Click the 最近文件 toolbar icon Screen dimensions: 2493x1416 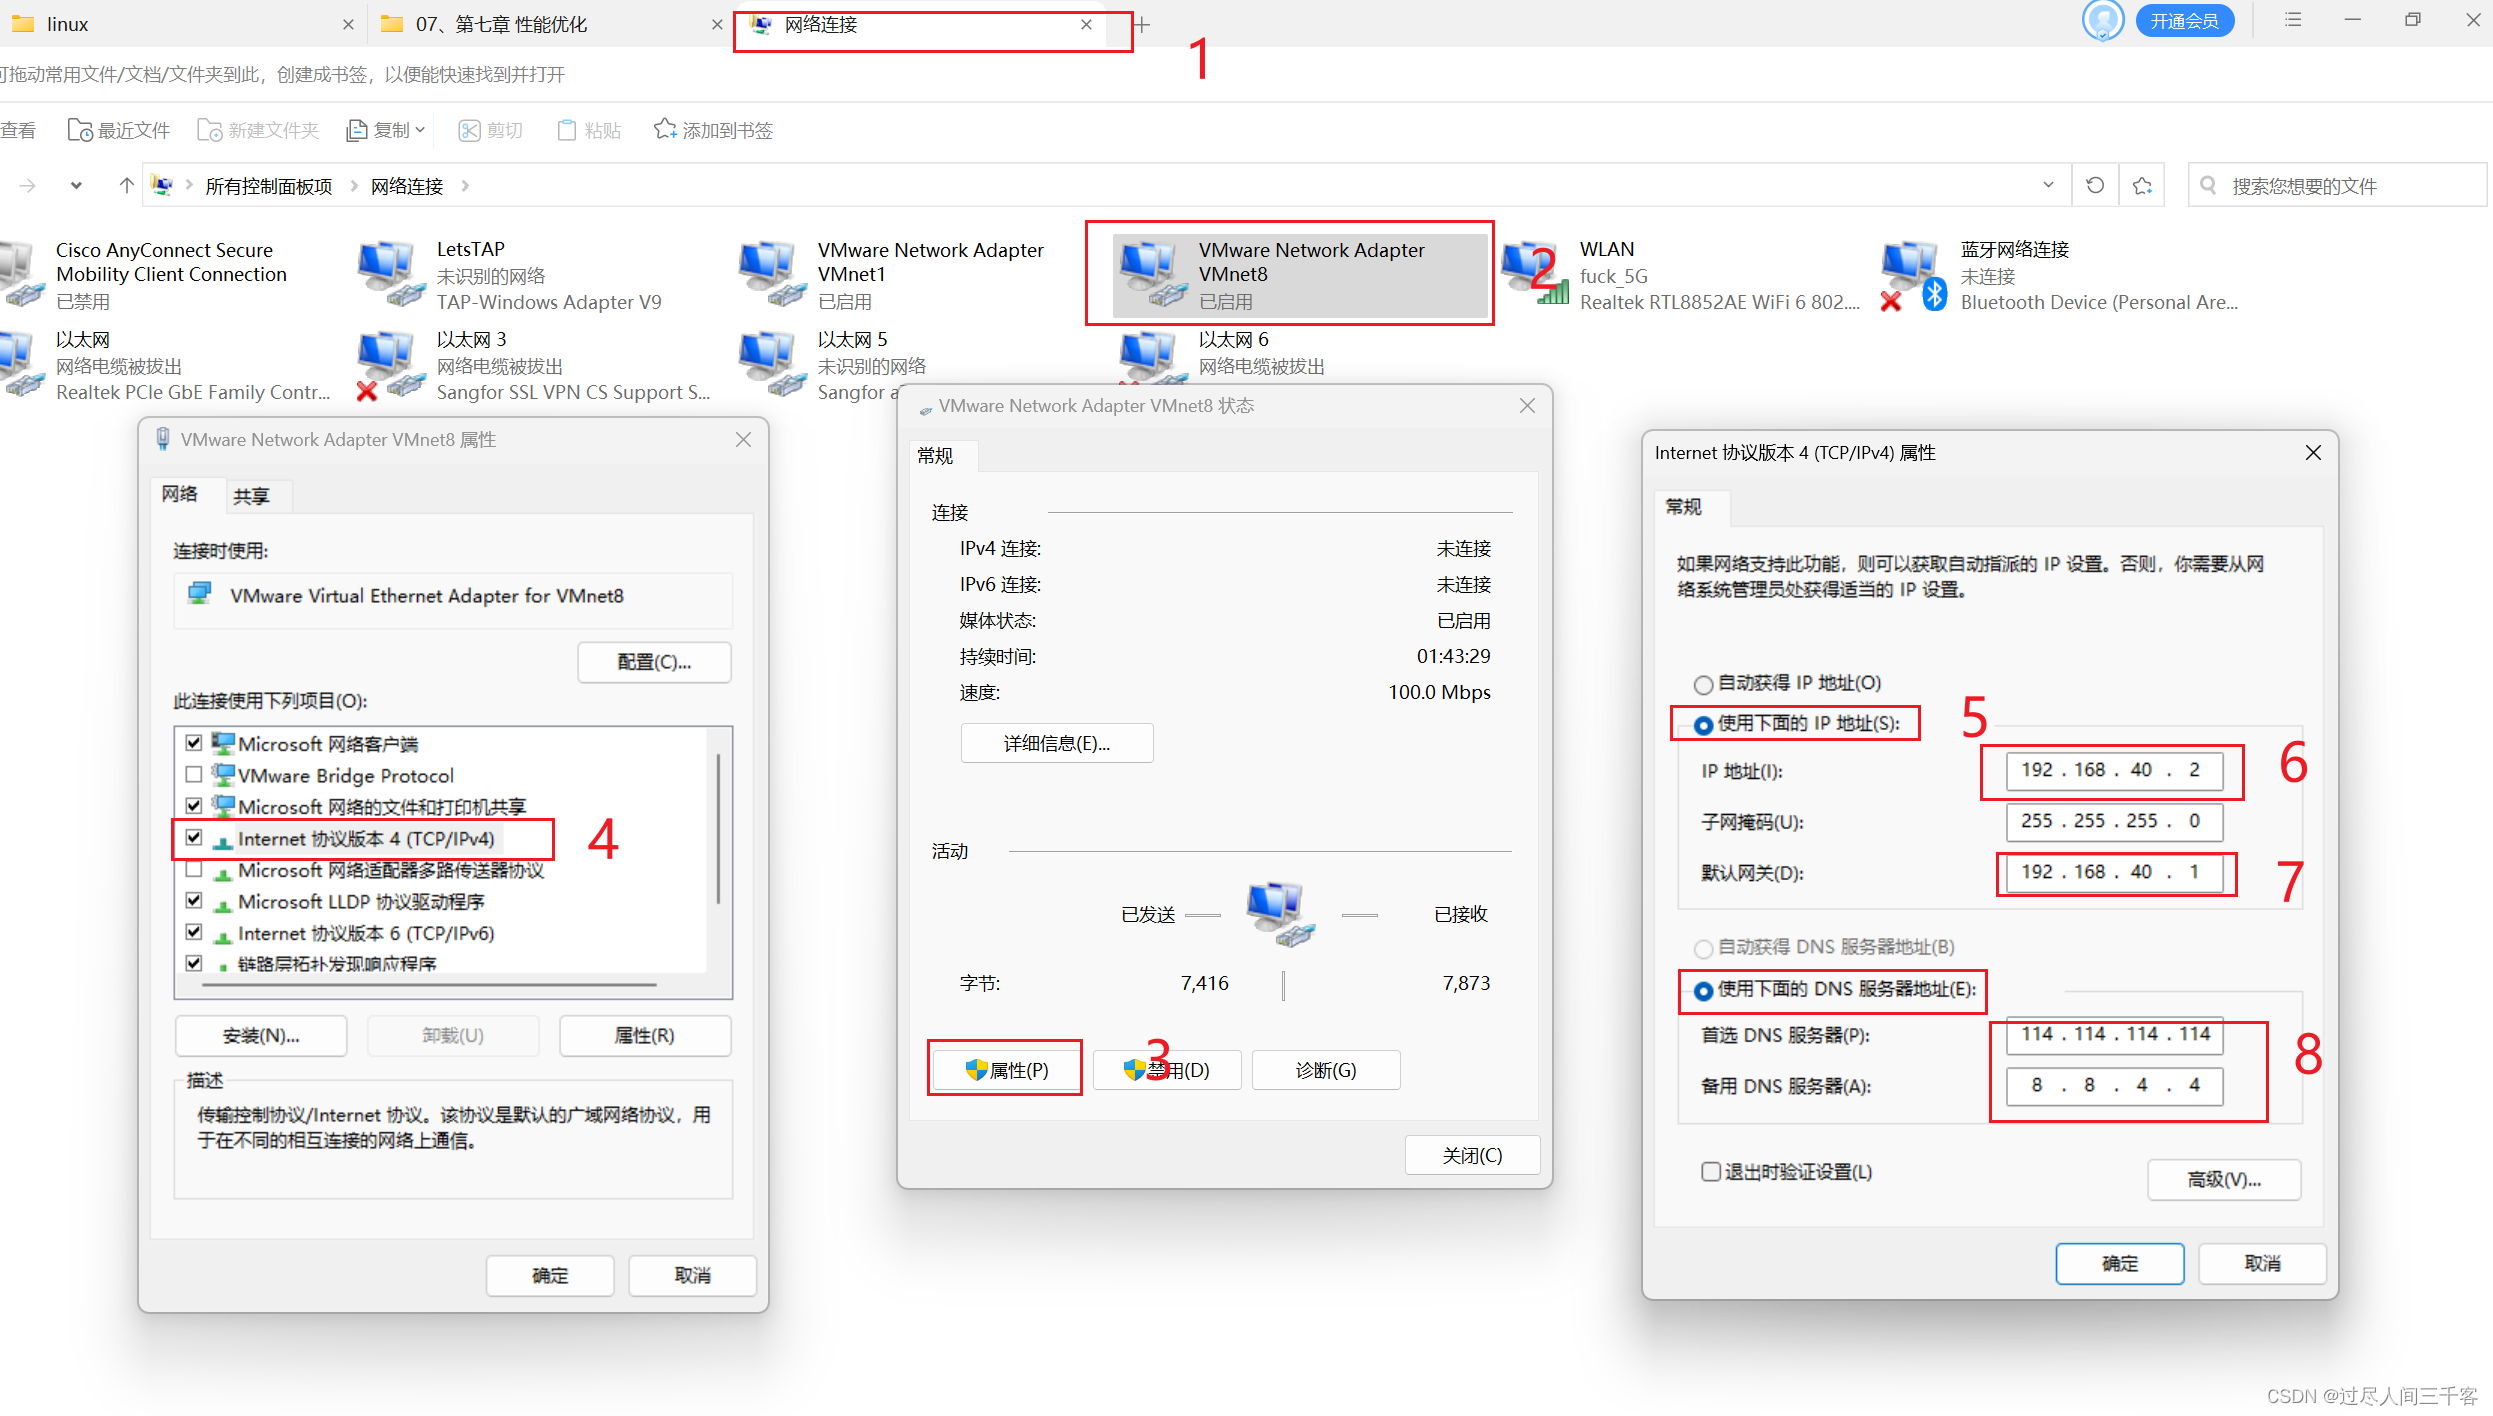pos(80,130)
